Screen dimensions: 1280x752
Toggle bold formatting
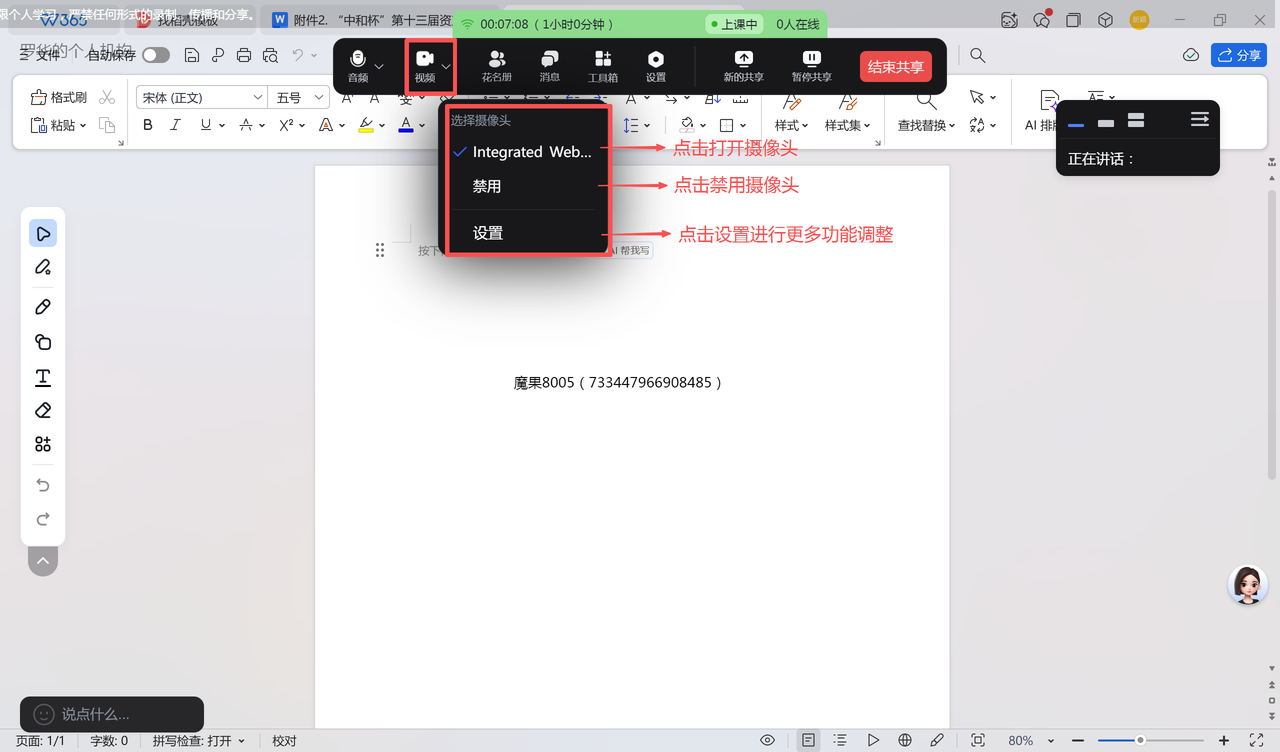(148, 125)
